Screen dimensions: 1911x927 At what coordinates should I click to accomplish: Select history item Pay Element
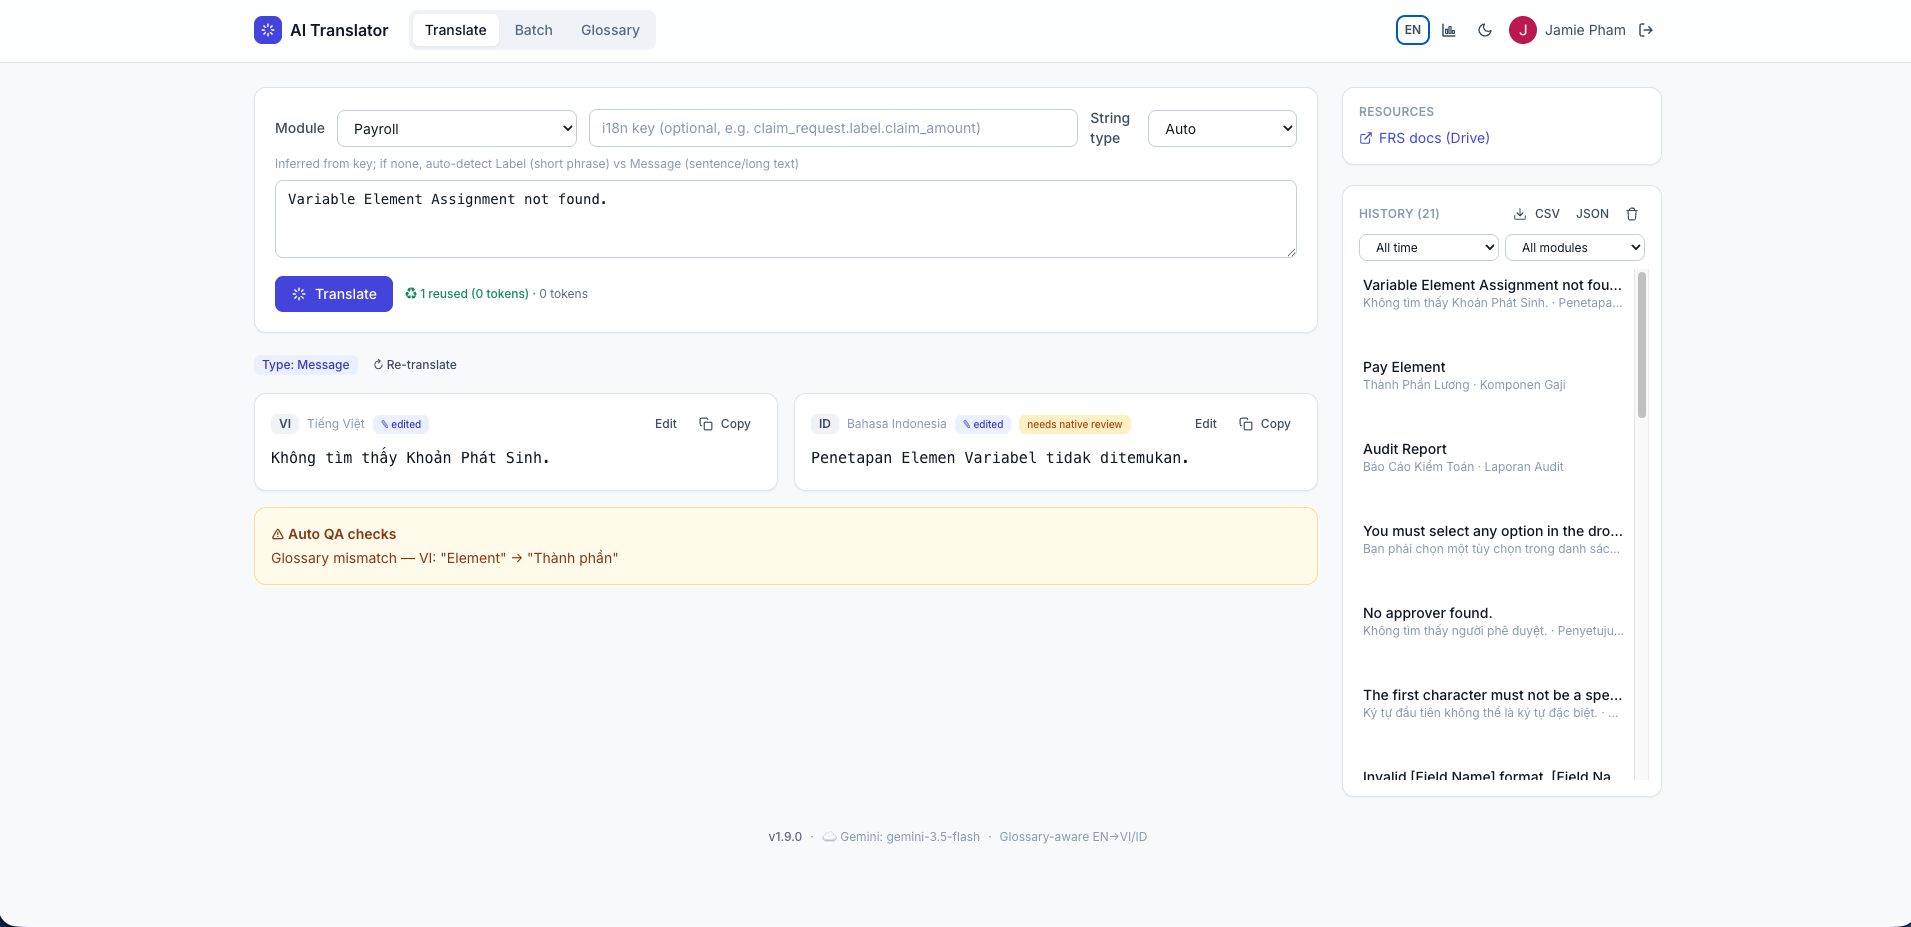click(x=1493, y=375)
